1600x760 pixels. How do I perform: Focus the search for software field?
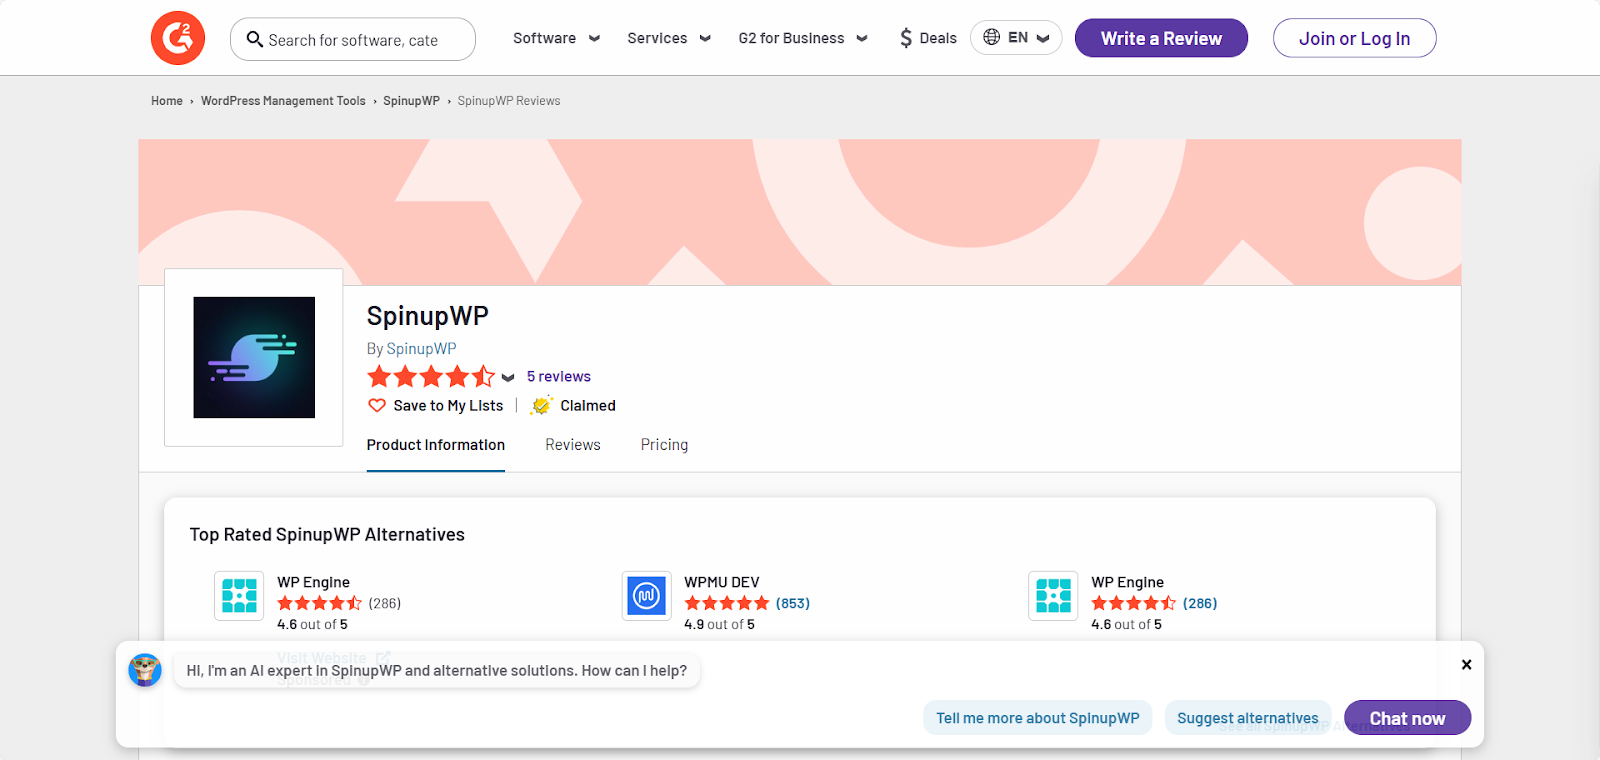click(x=353, y=39)
